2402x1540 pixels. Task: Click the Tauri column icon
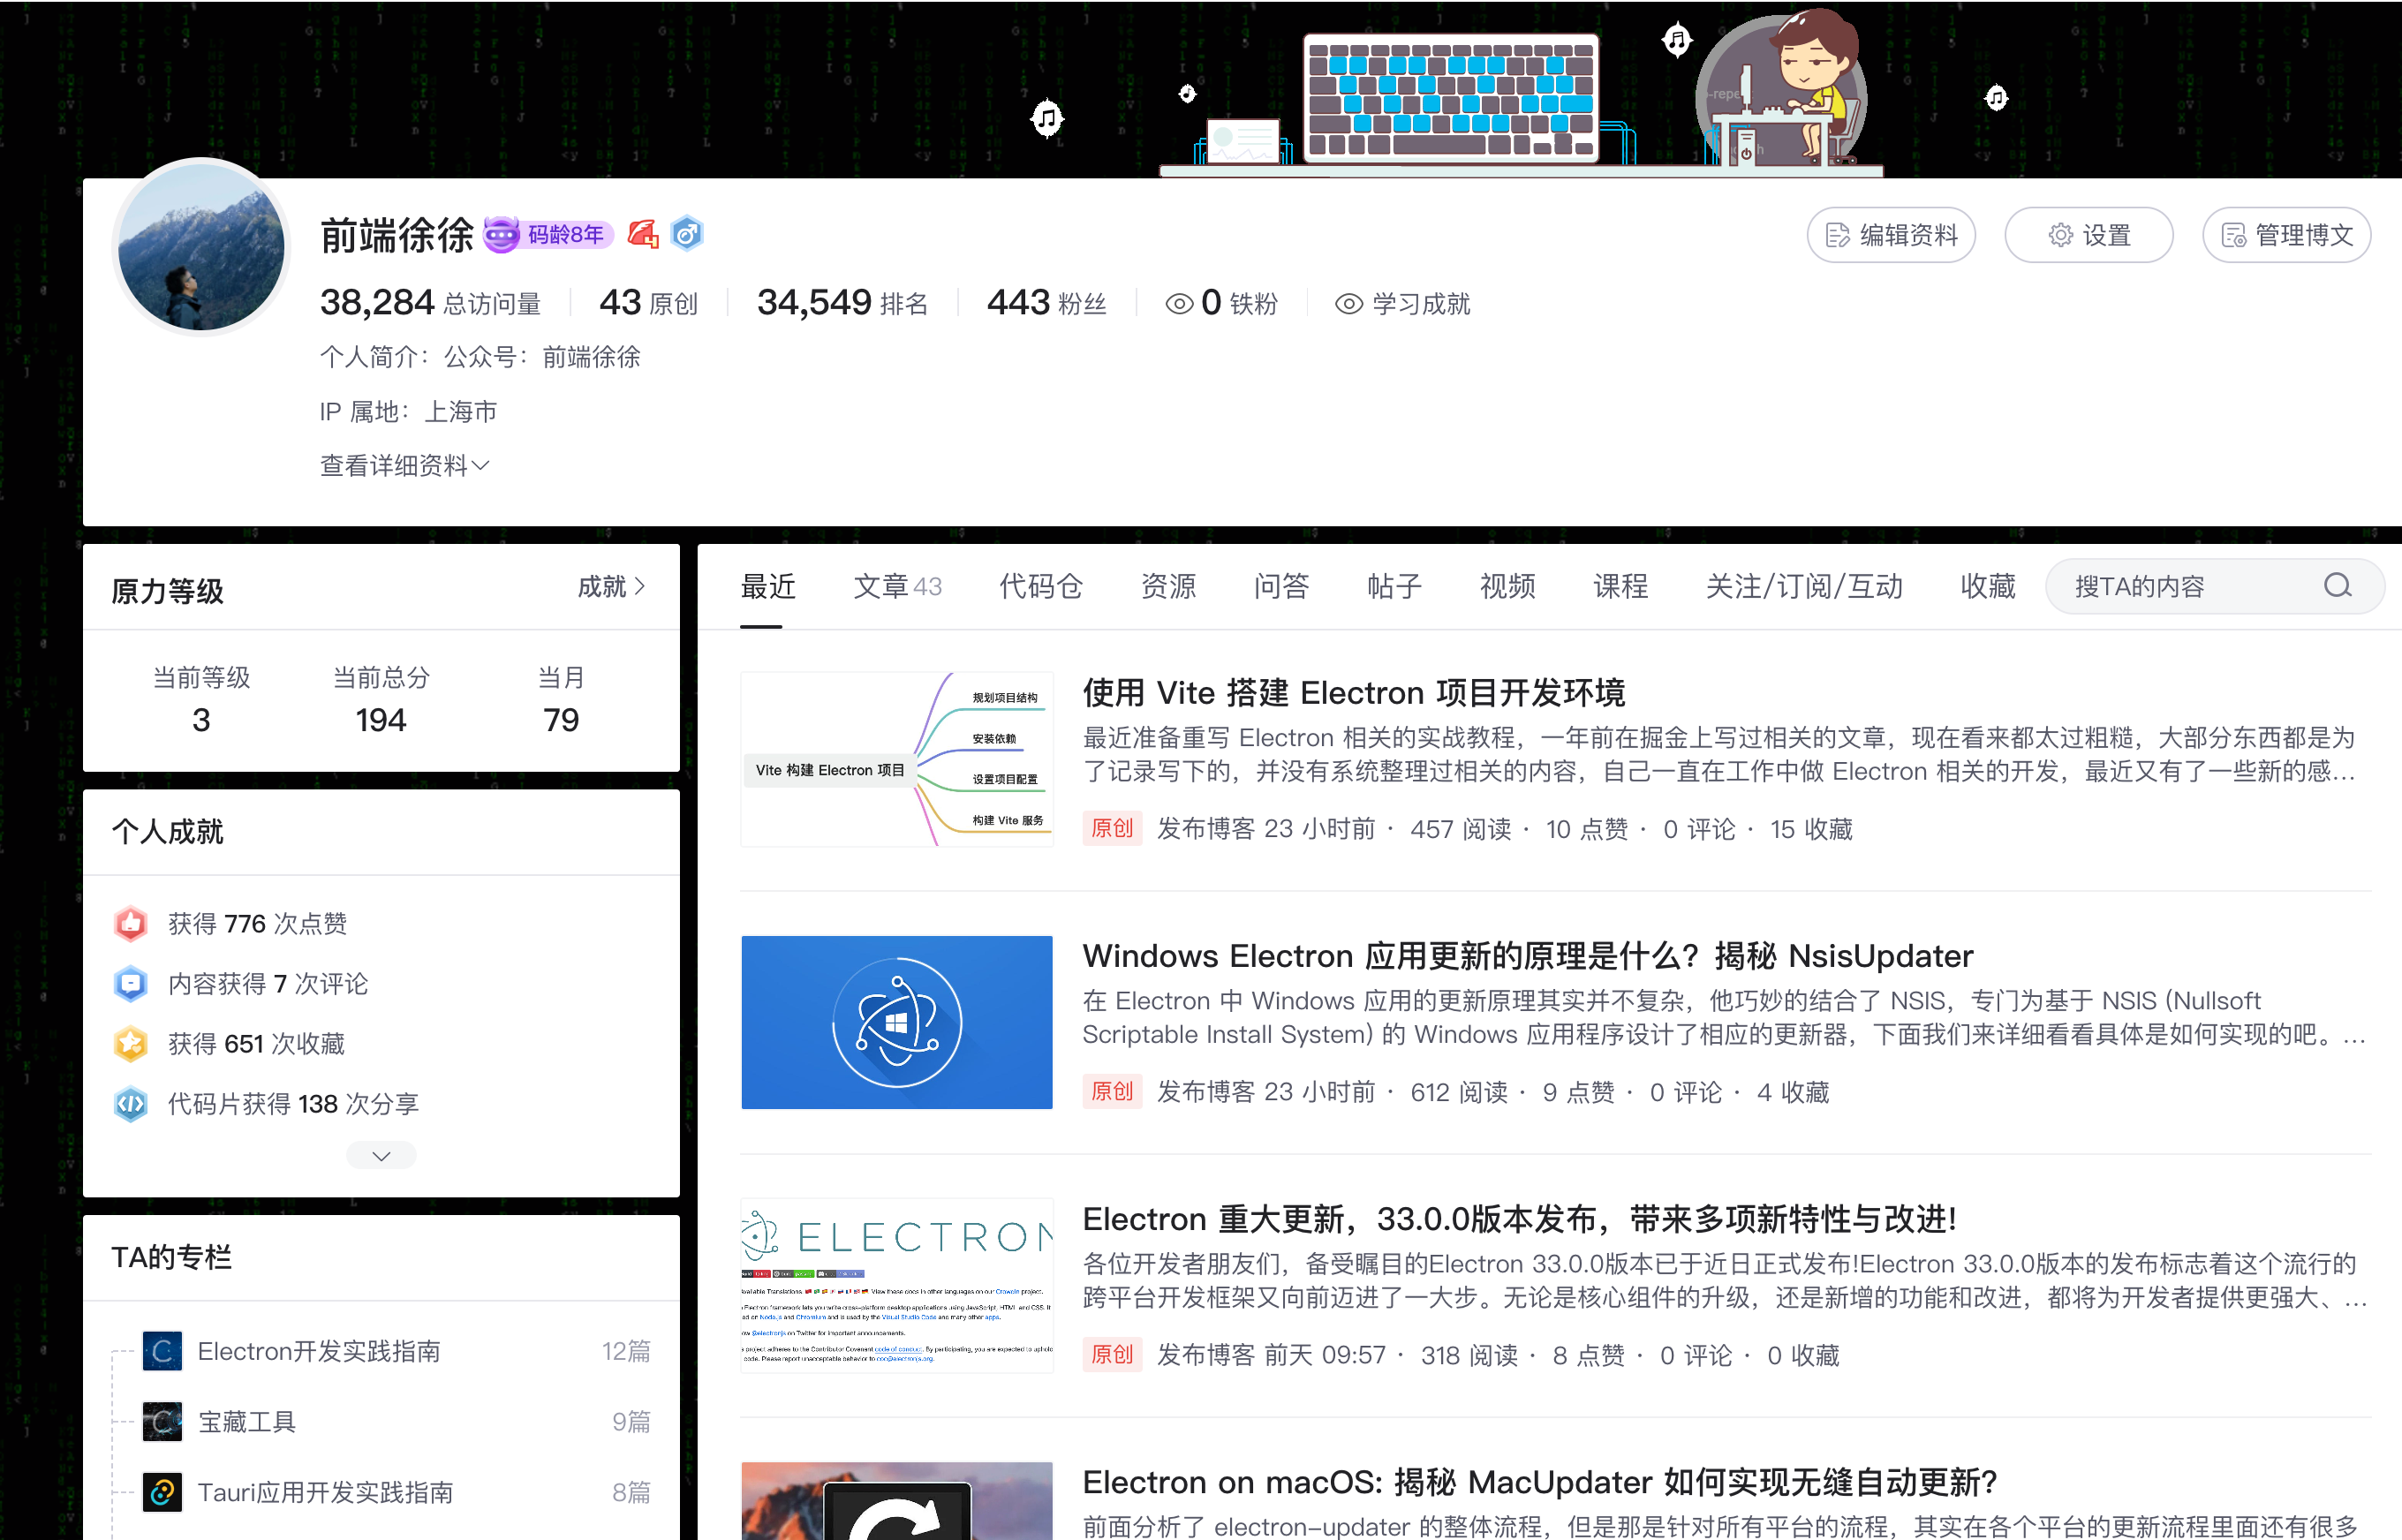[162, 1493]
